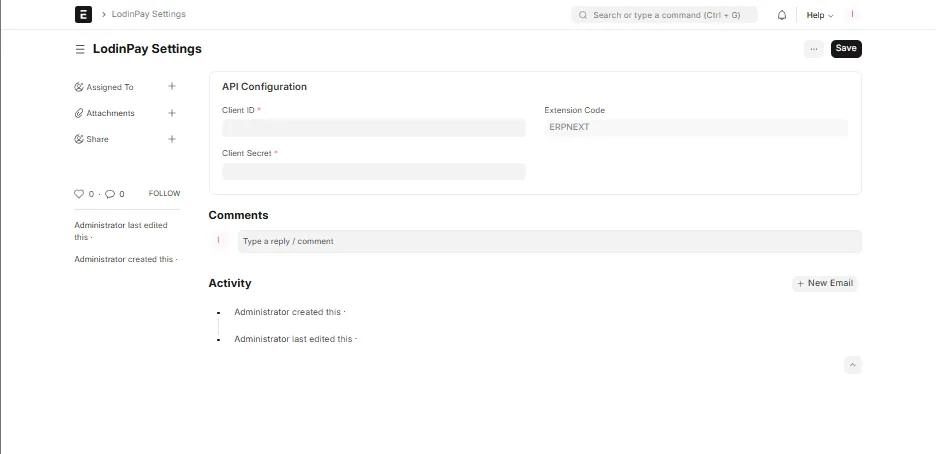Click the plus icon next to Assigned To

point(172,87)
